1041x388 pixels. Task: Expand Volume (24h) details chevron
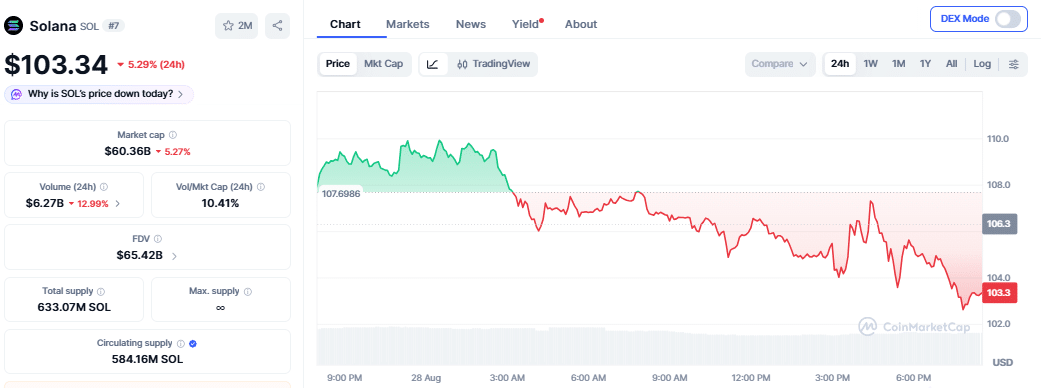tap(118, 204)
